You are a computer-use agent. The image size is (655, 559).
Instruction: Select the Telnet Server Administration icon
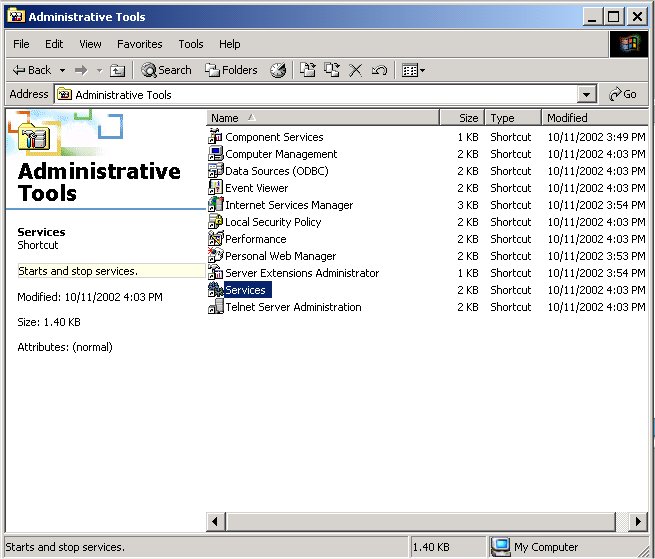coord(216,307)
